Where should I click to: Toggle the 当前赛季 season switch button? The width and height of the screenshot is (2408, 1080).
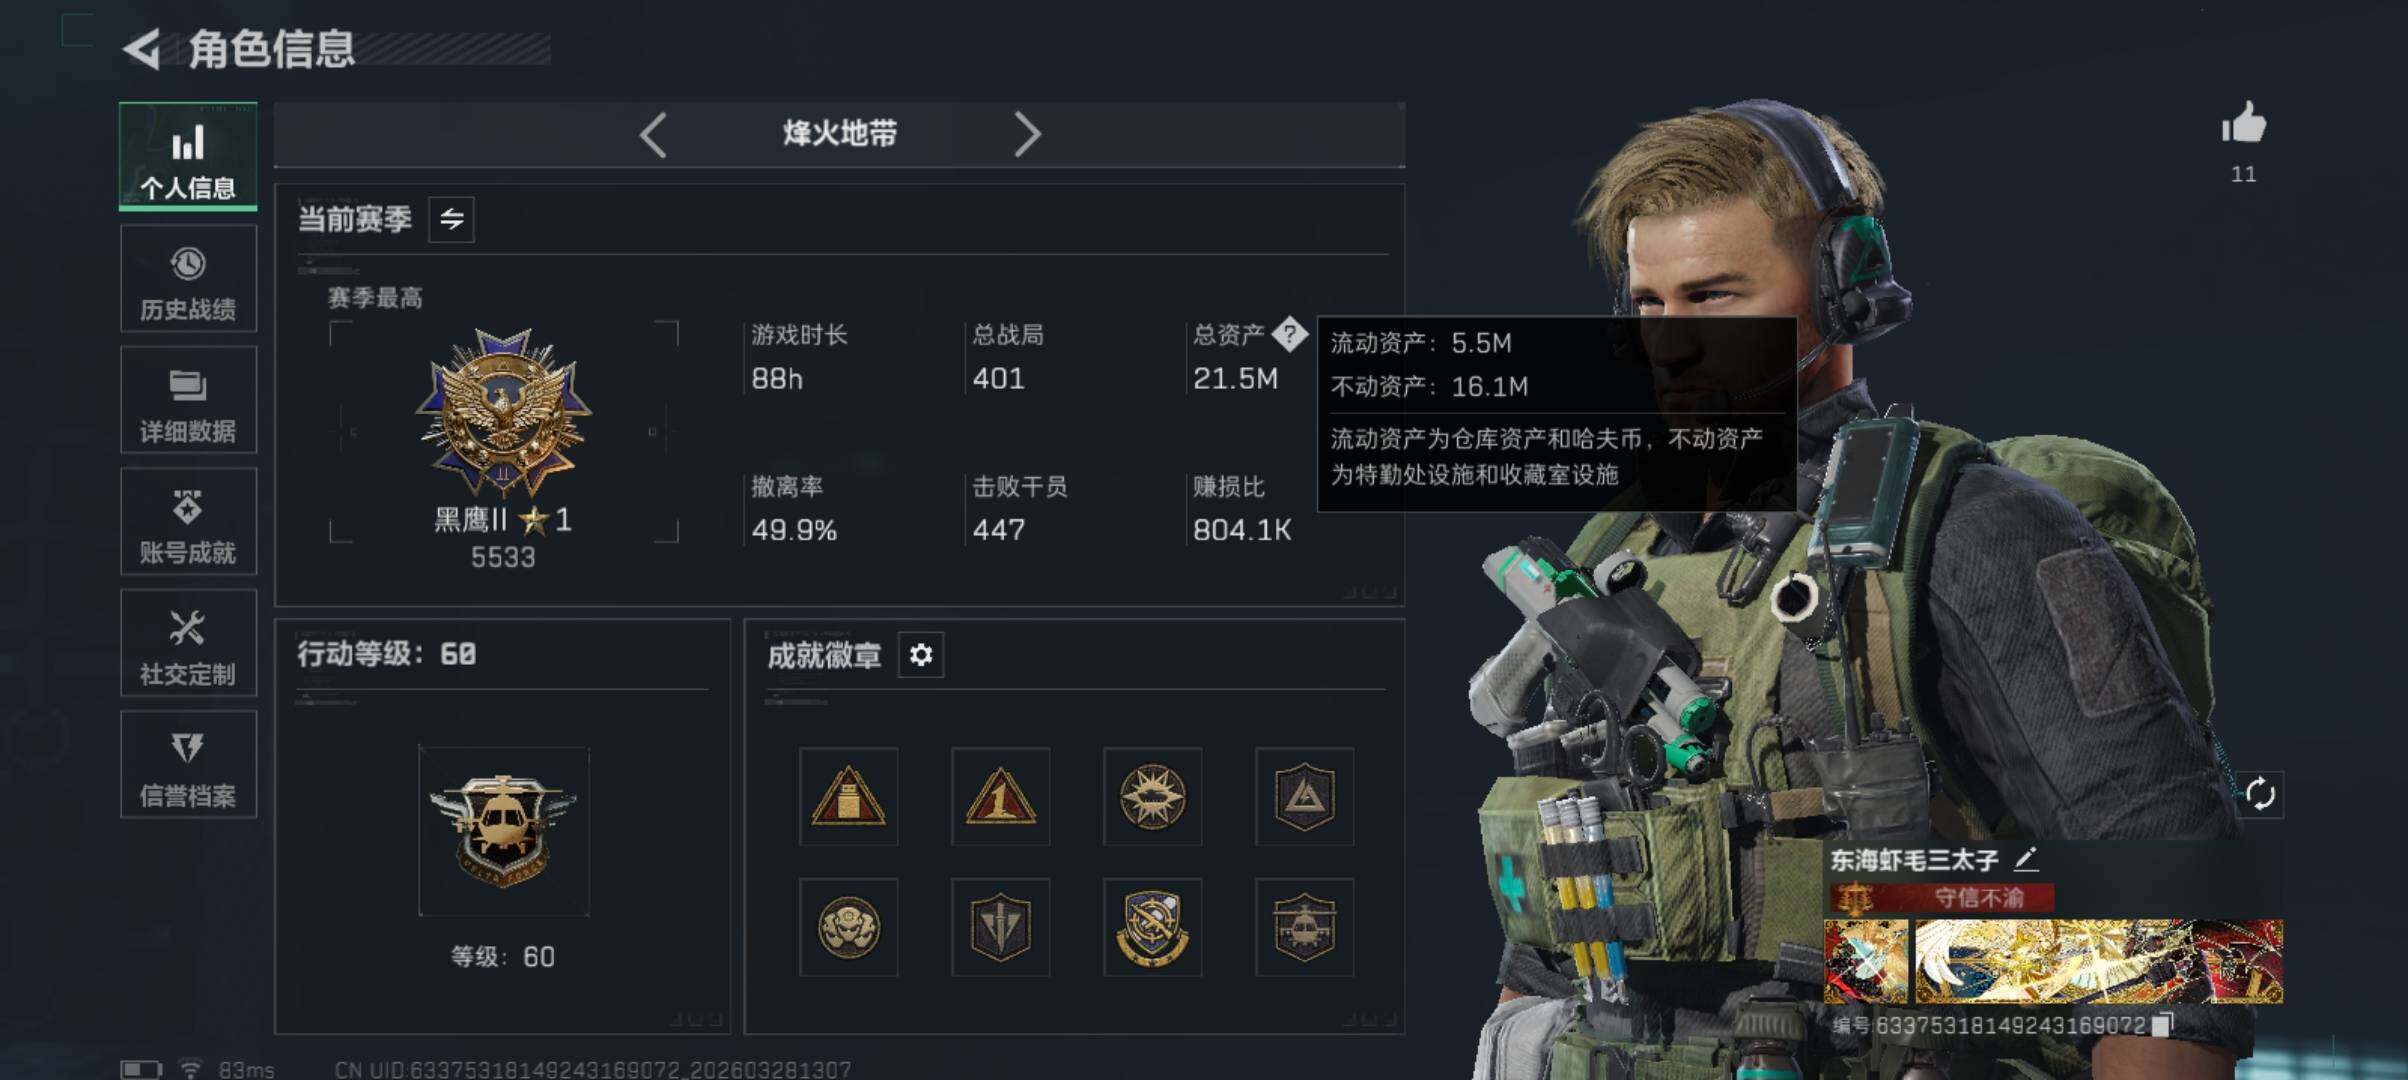[452, 219]
